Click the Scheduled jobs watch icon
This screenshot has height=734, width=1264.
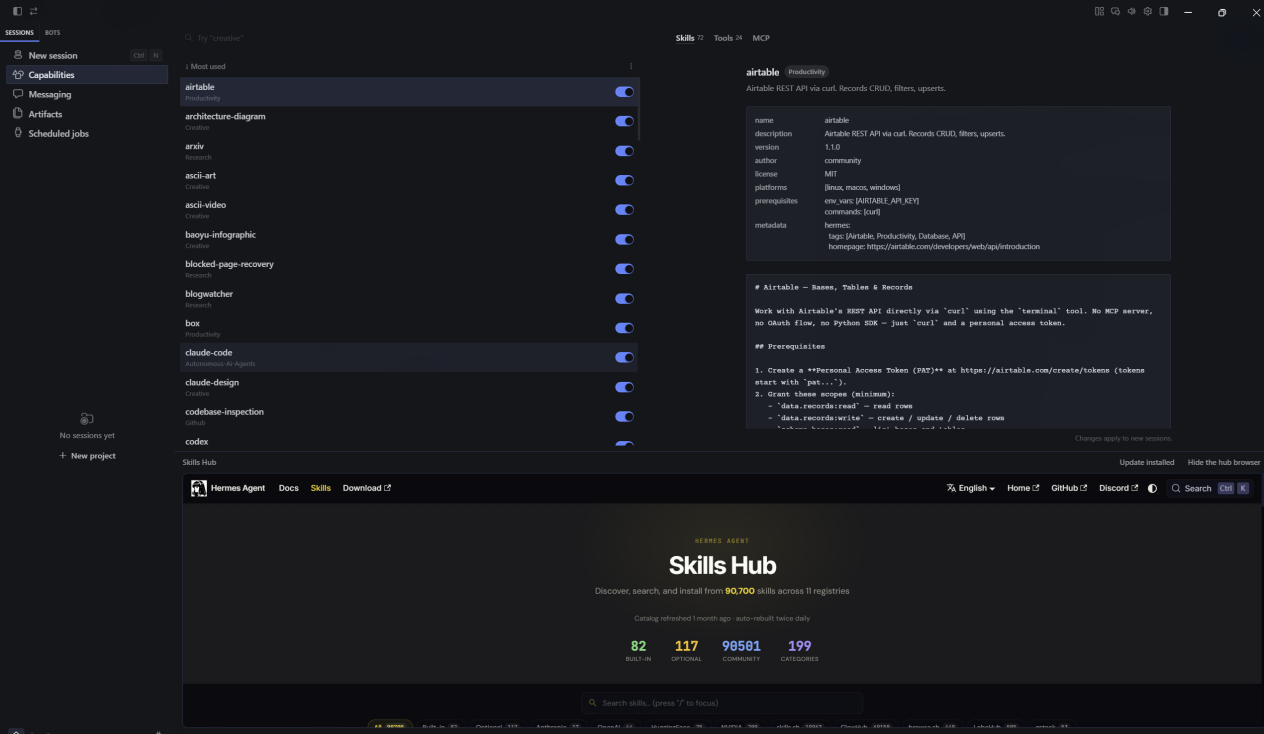pyautogui.click(x=18, y=133)
